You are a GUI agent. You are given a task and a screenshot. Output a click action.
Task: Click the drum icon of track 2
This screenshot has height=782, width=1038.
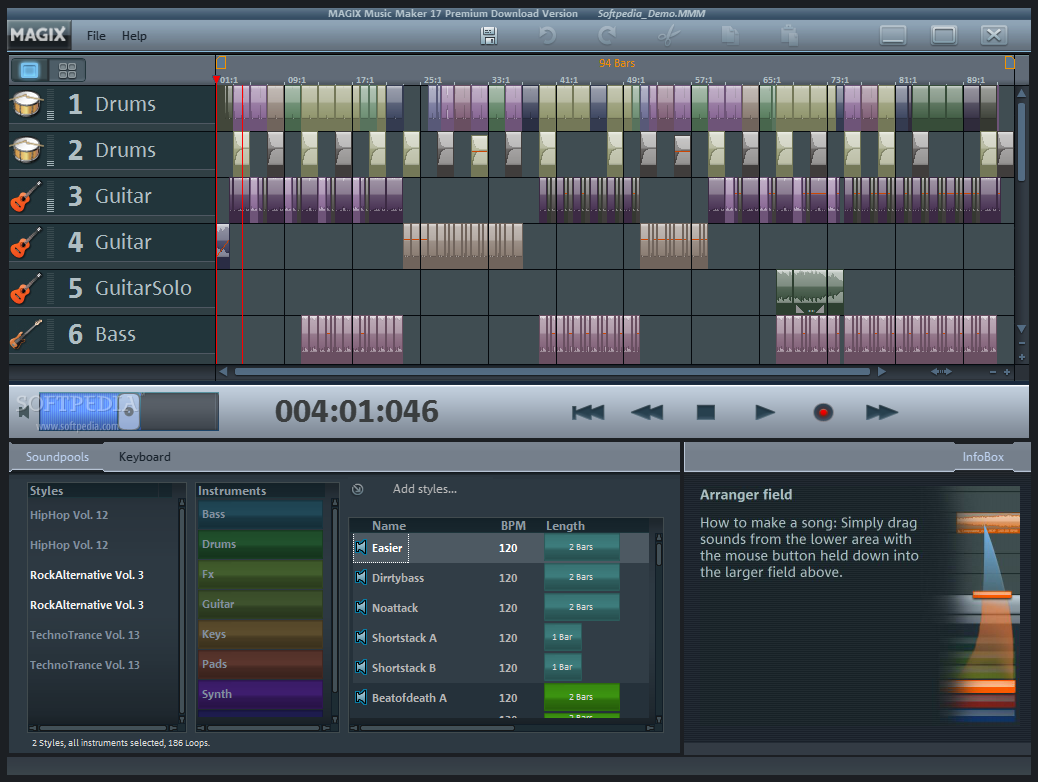[x=27, y=150]
